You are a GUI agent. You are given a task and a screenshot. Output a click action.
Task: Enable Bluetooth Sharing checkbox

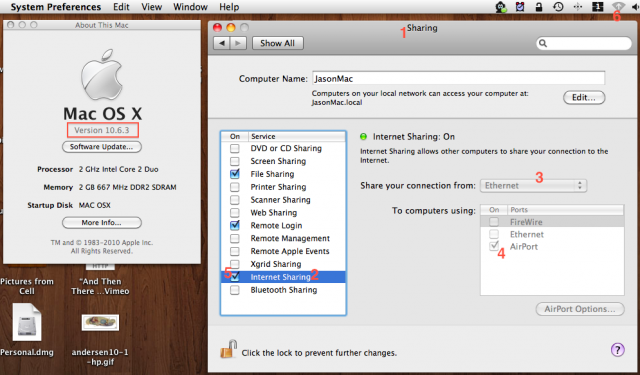pos(235,290)
